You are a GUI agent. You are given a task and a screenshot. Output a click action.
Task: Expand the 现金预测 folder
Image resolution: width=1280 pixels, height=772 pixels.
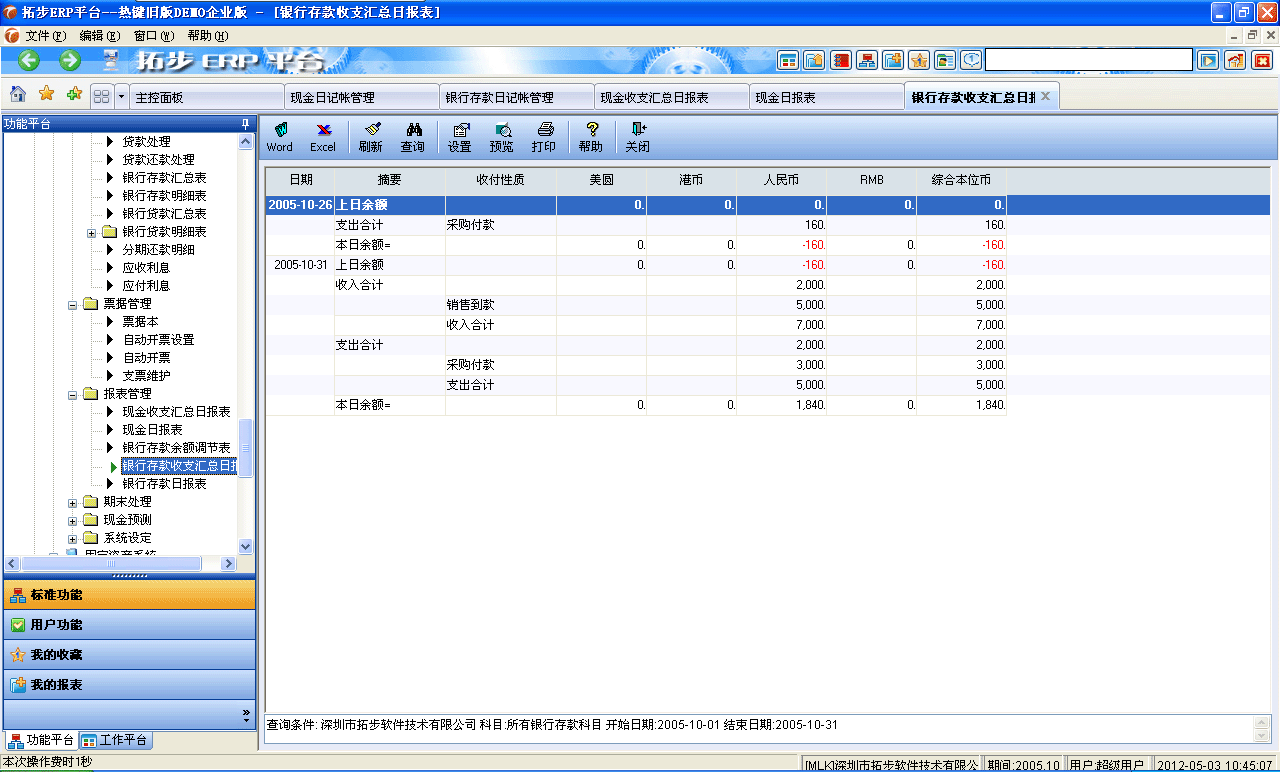tap(72, 520)
